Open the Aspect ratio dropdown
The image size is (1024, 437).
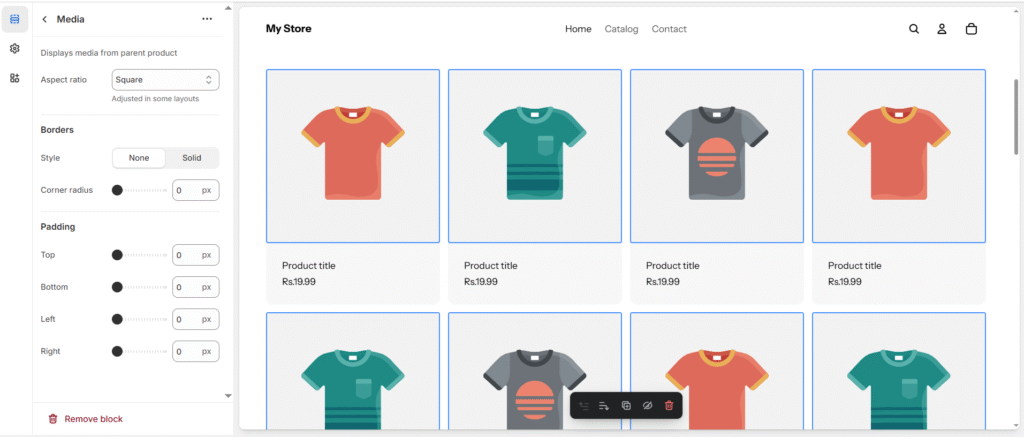coord(165,80)
